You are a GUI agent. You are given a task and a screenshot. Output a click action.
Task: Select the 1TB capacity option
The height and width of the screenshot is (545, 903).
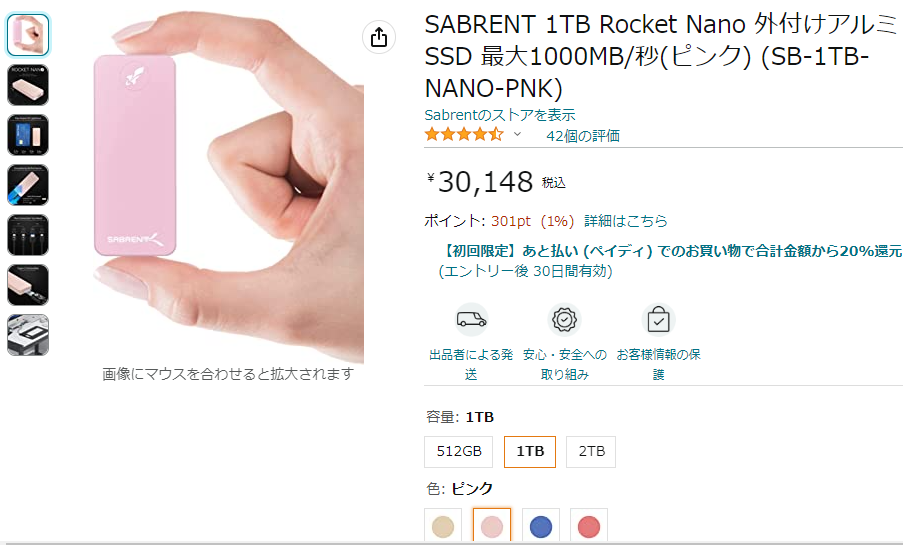[530, 451]
